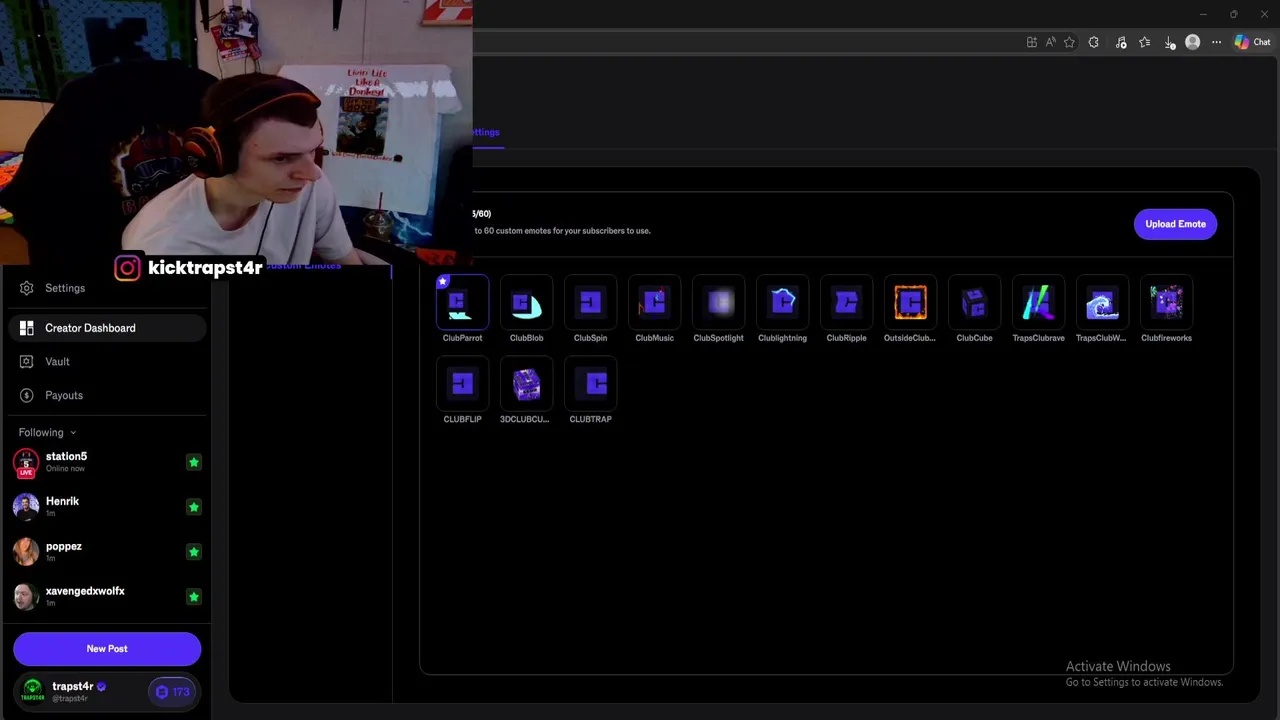Screen dimensions: 1280x720
Task: Select the ClubRipple emote
Action: point(846,303)
